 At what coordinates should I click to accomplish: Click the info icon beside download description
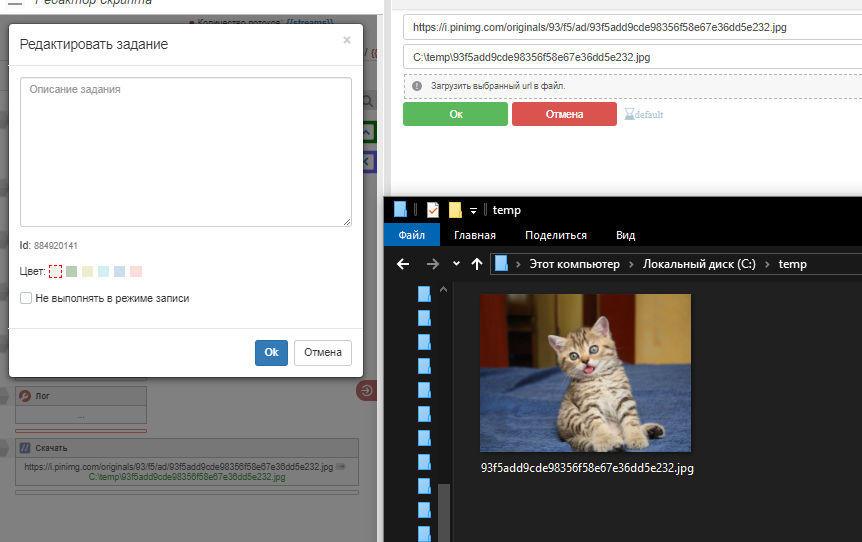417,86
